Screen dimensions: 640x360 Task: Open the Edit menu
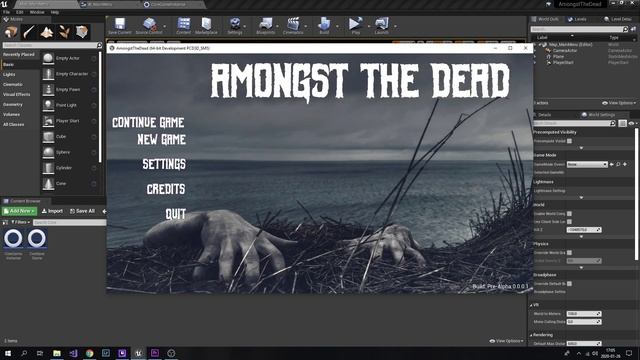(x=20, y=12)
